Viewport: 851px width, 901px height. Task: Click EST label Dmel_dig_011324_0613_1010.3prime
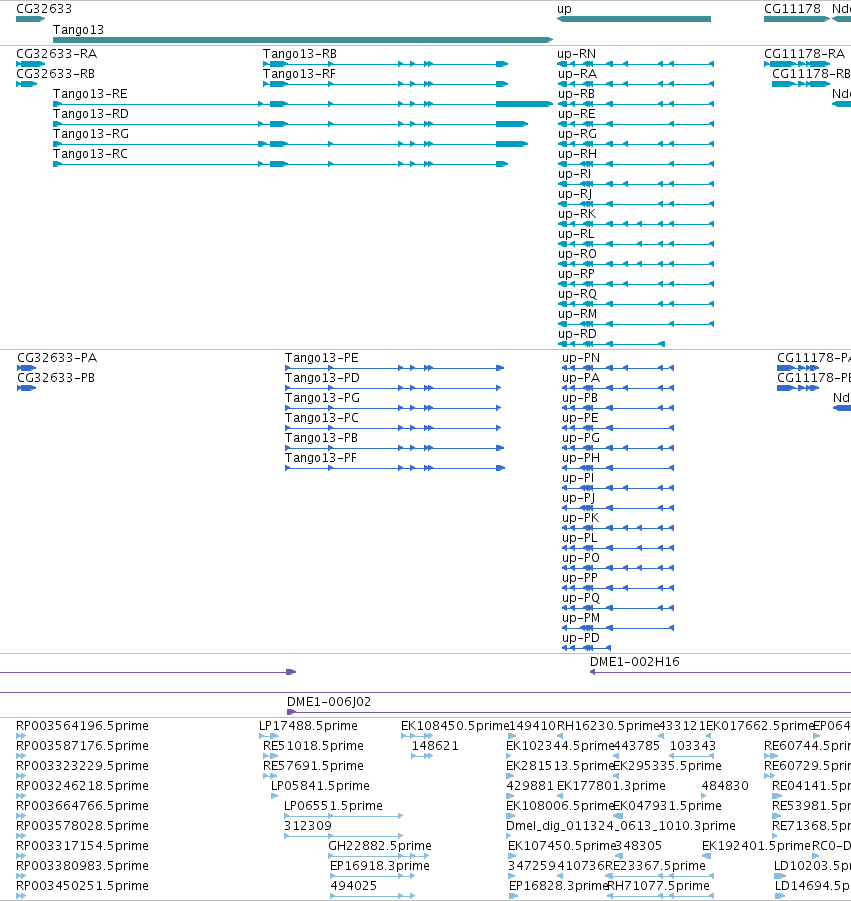tap(621, 826)
